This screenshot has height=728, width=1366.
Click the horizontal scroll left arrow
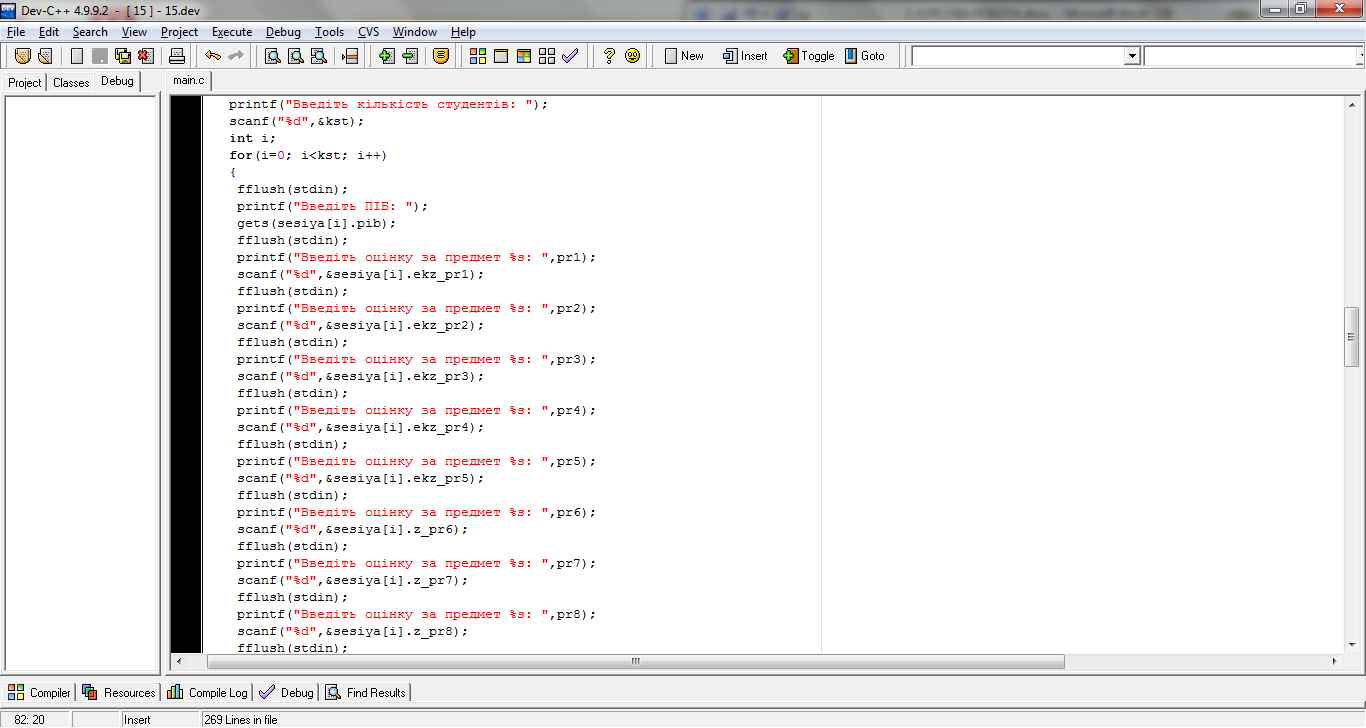(179, 661)
